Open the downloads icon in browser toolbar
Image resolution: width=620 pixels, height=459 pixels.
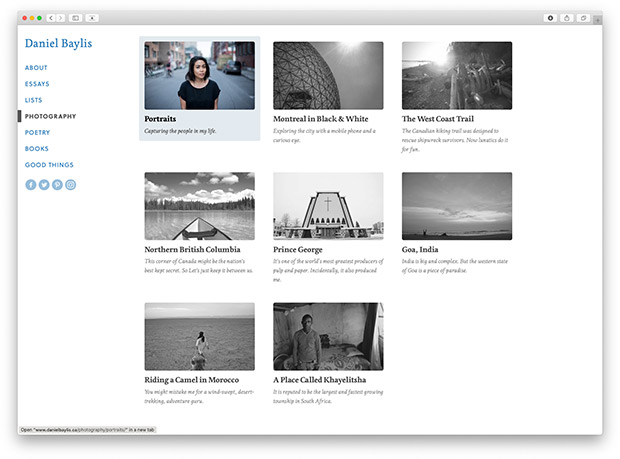(x=550, y=18)
